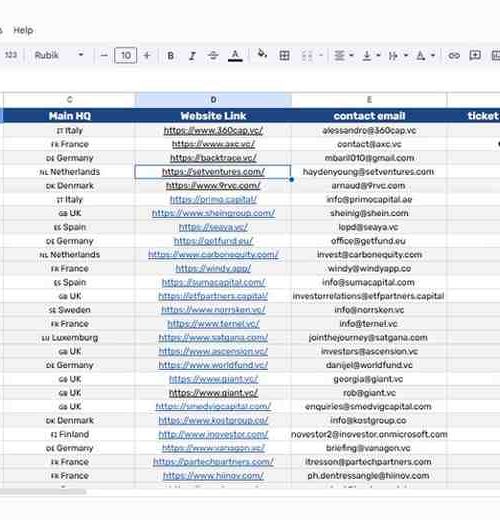Open the Help menu
This screenshot has width=500, height=520.
click(23, 30)
